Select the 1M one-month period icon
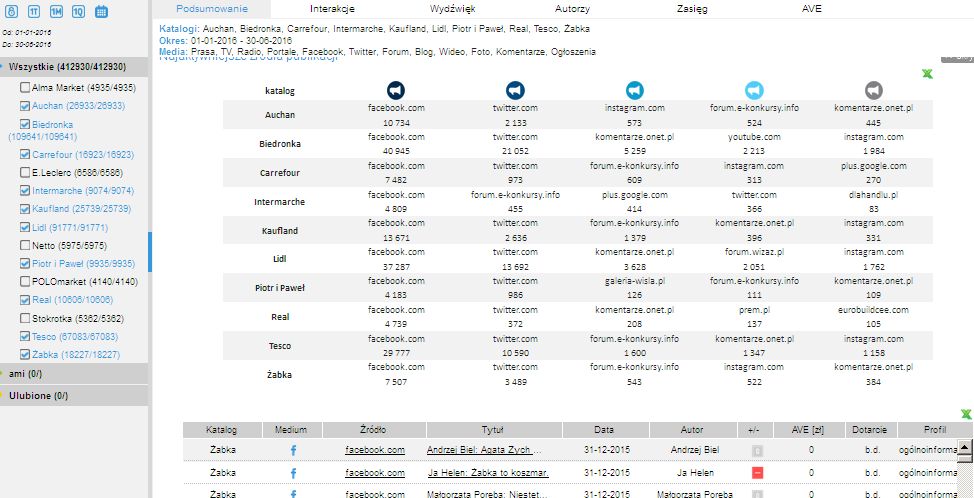974x498 pixels. point(56,12)
